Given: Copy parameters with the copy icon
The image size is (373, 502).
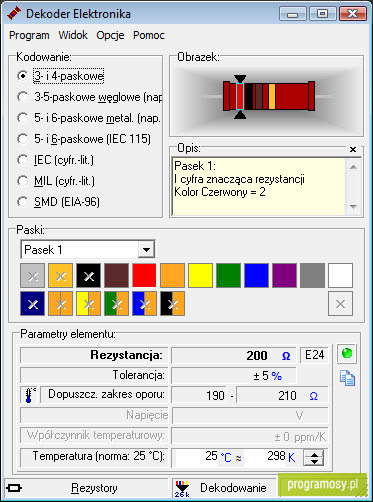Looking at the screenshot, I should pyautogui.click(x=347, y=378).
